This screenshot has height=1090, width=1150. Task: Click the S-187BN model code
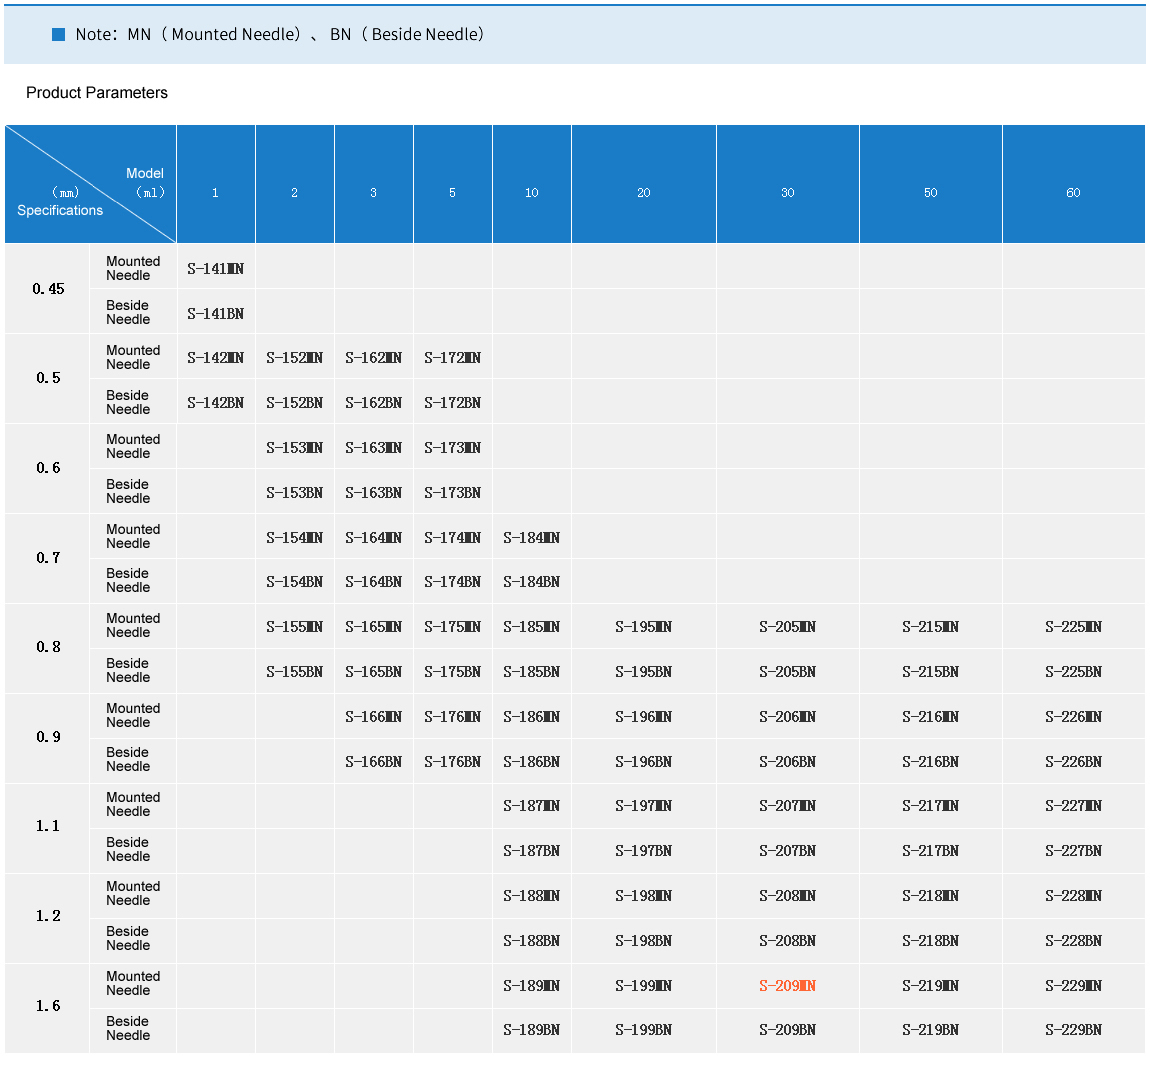(x=531, y=851)
